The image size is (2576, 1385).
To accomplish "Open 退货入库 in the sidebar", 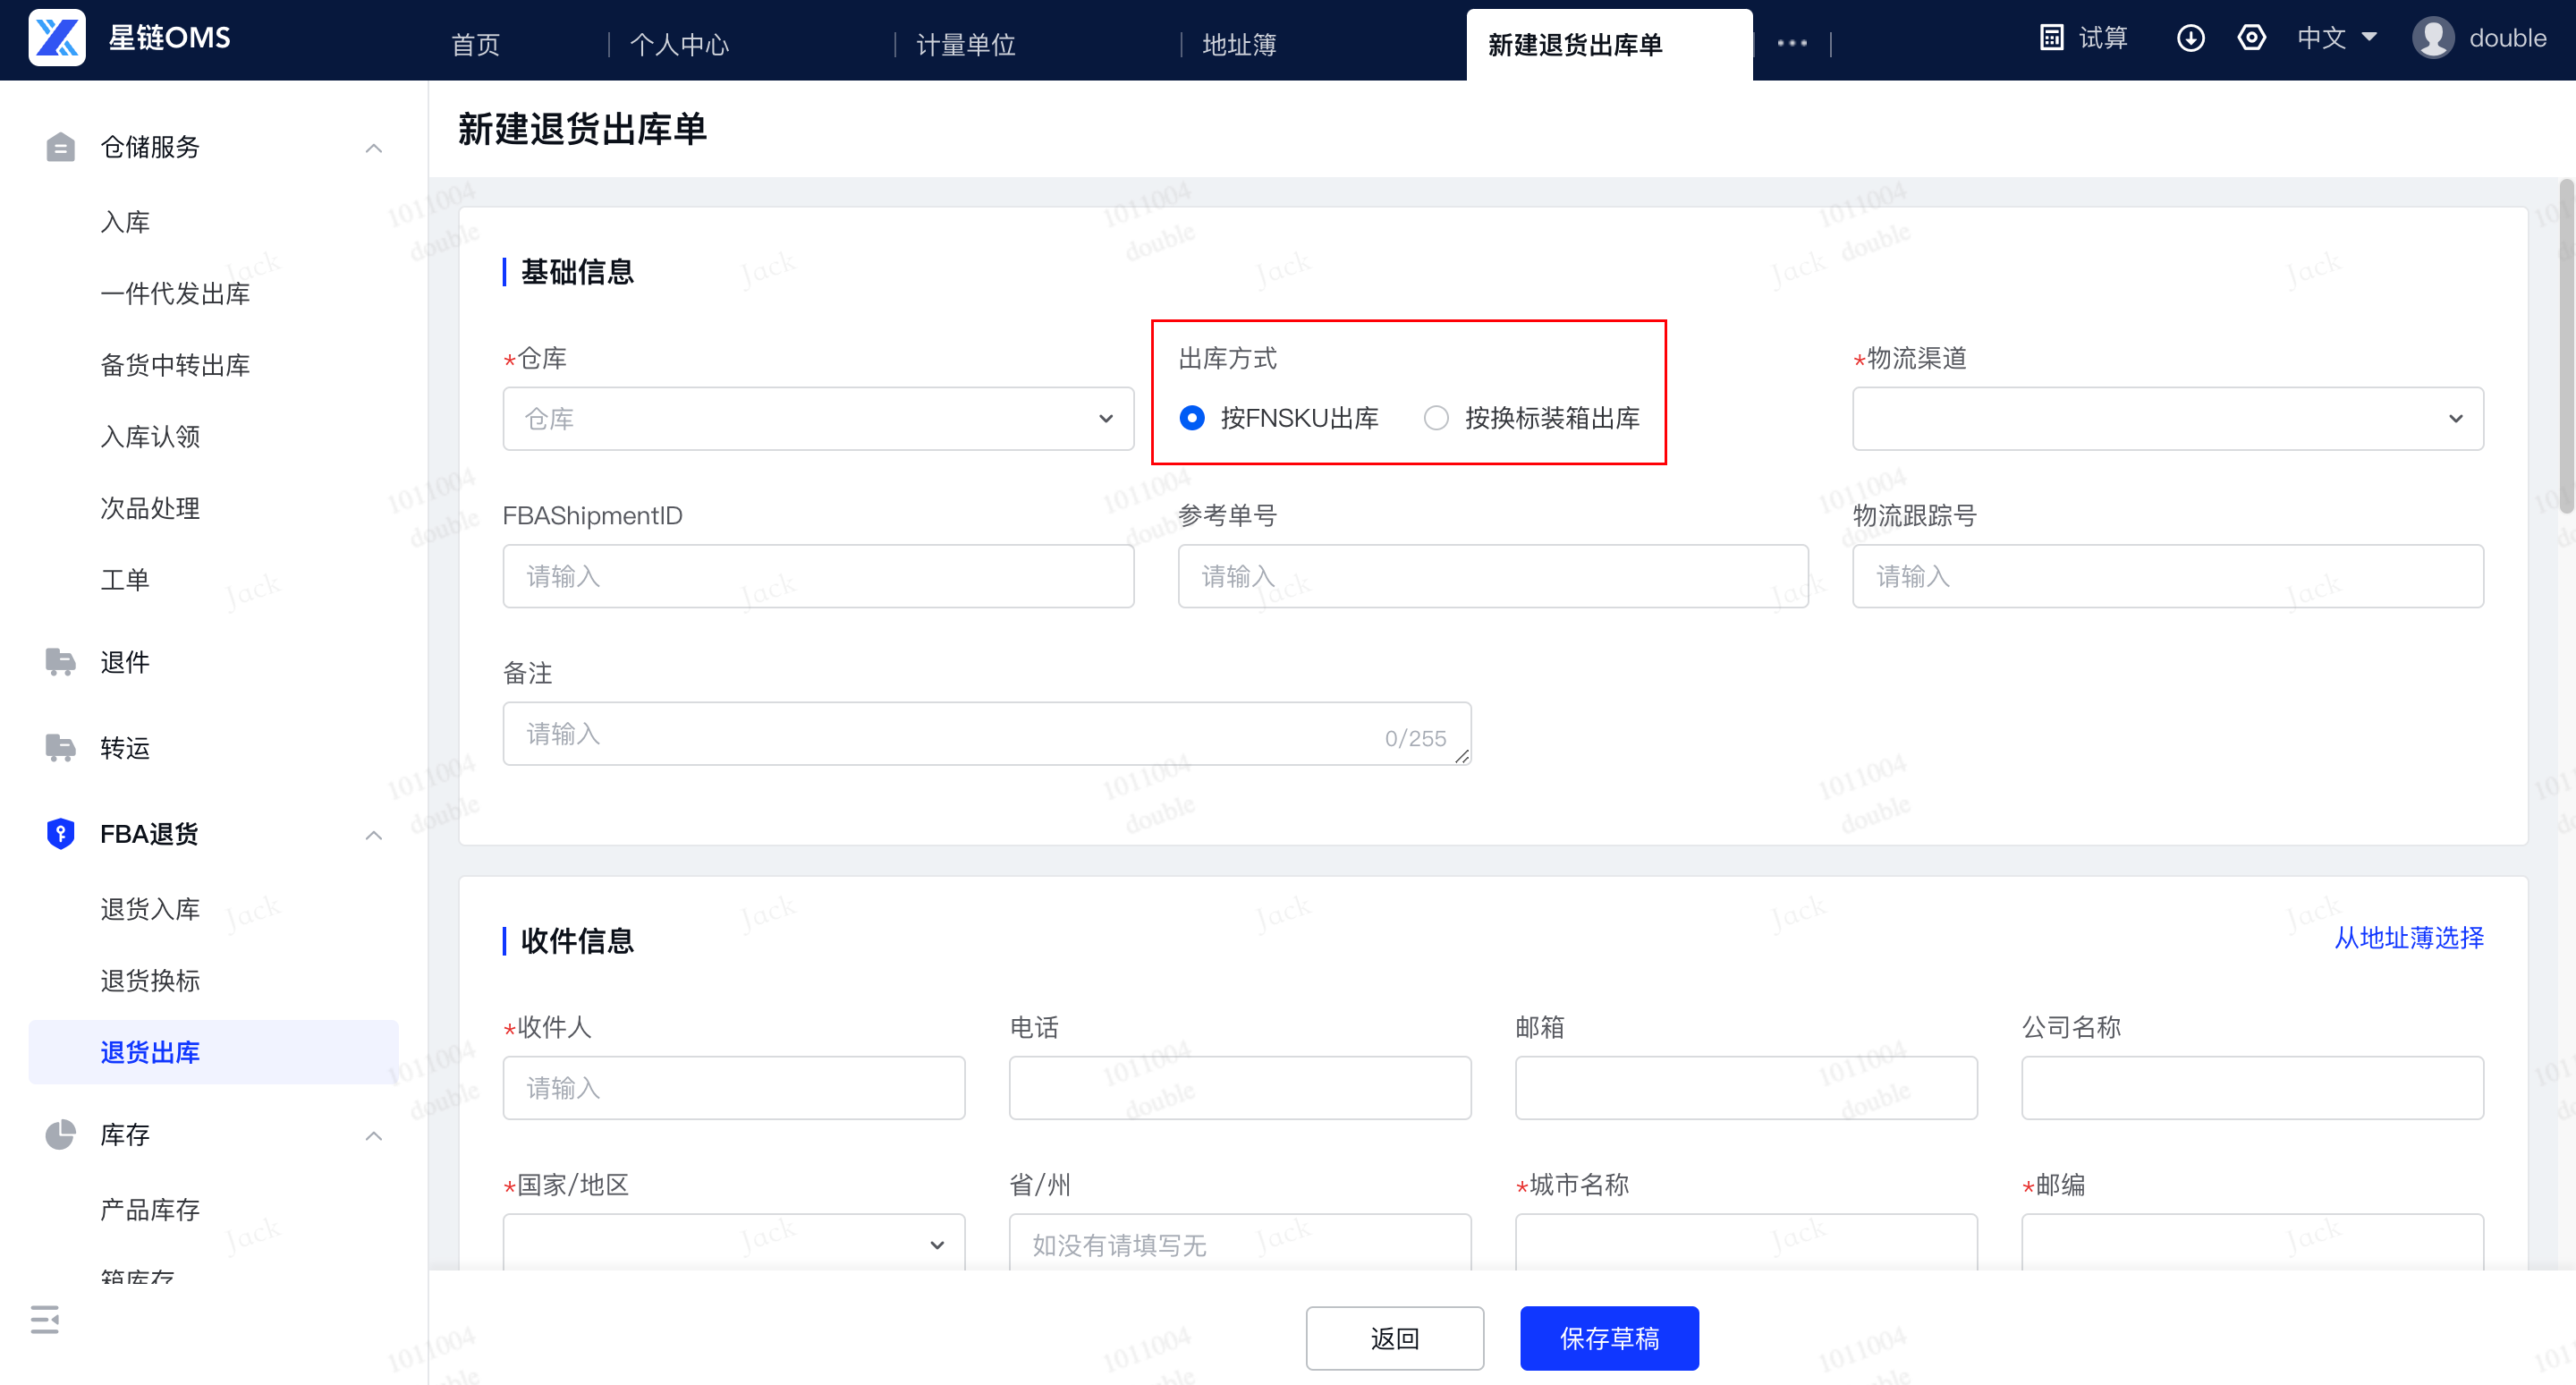I will coord(150,908).
